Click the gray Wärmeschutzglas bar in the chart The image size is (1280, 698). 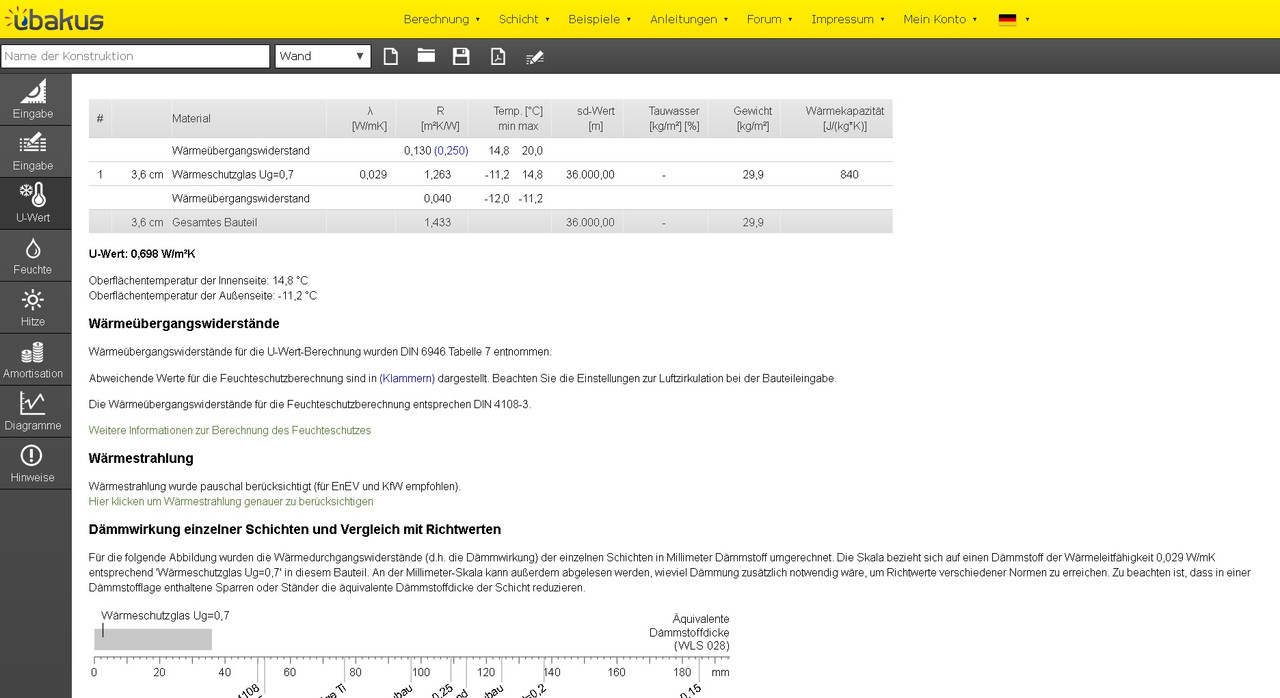153,639
